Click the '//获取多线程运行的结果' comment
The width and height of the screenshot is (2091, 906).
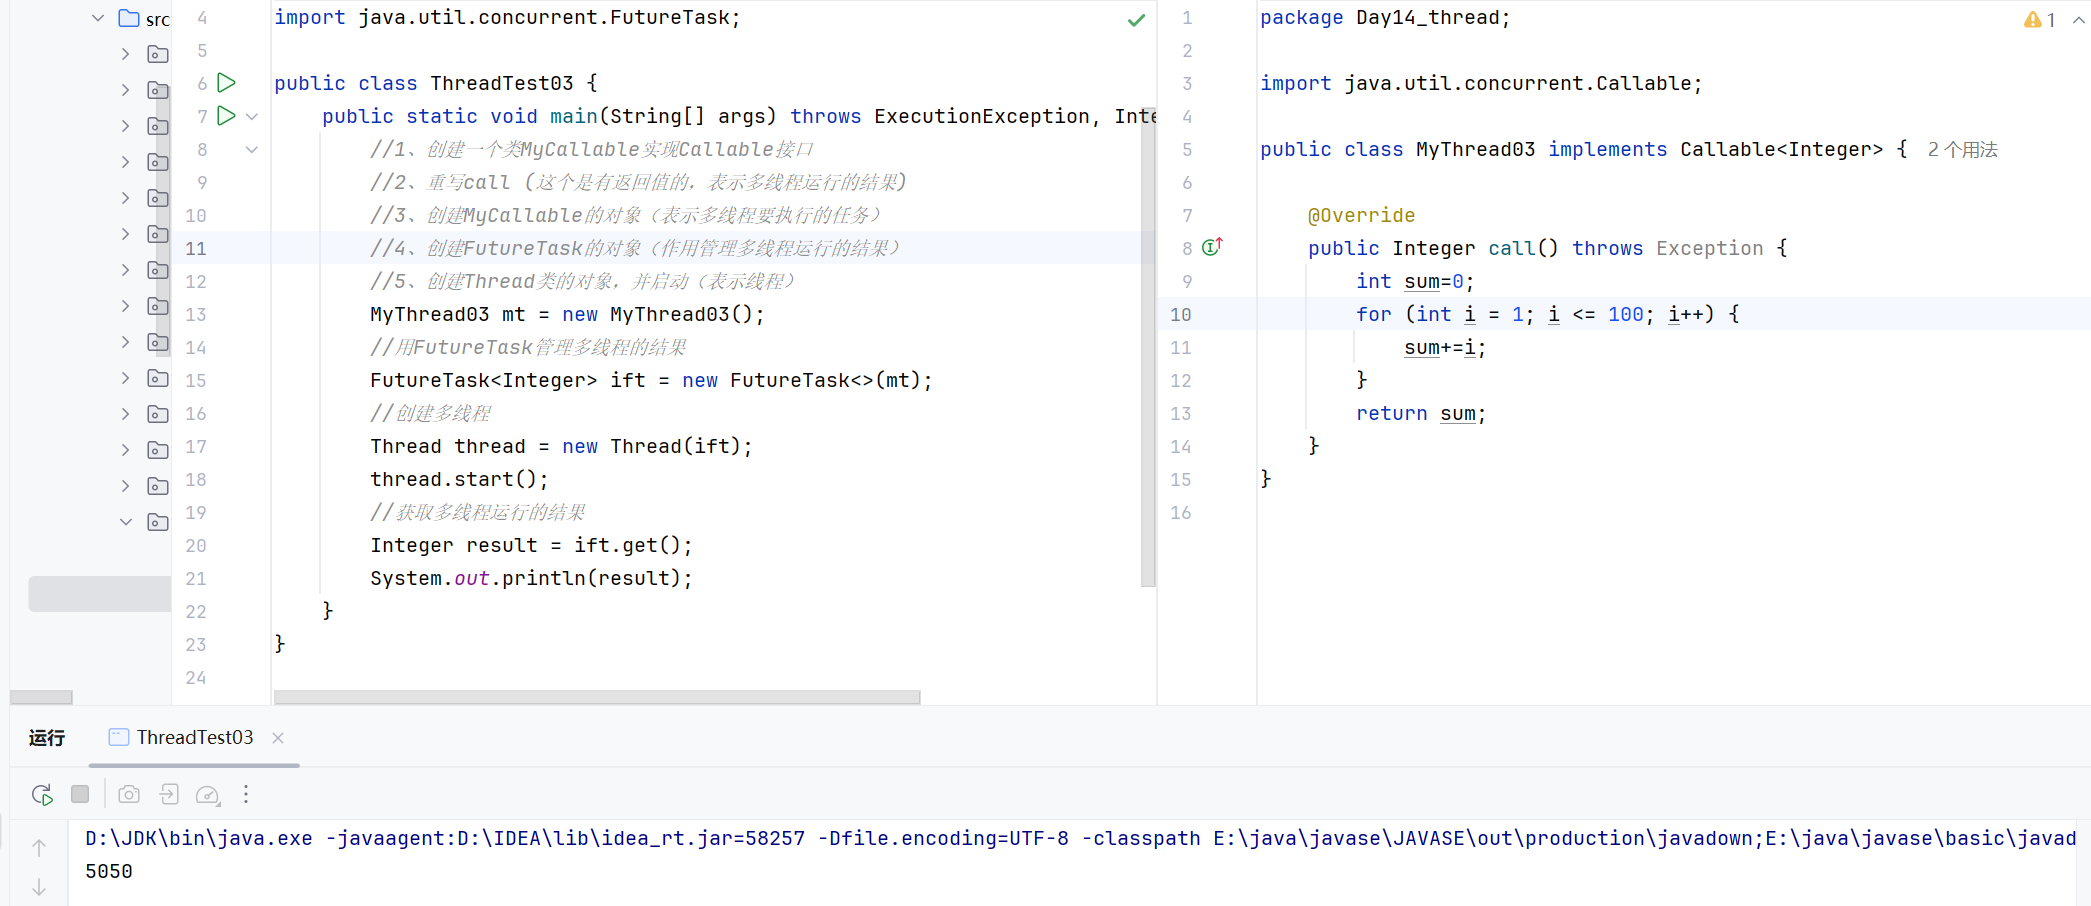coord(478,512)
